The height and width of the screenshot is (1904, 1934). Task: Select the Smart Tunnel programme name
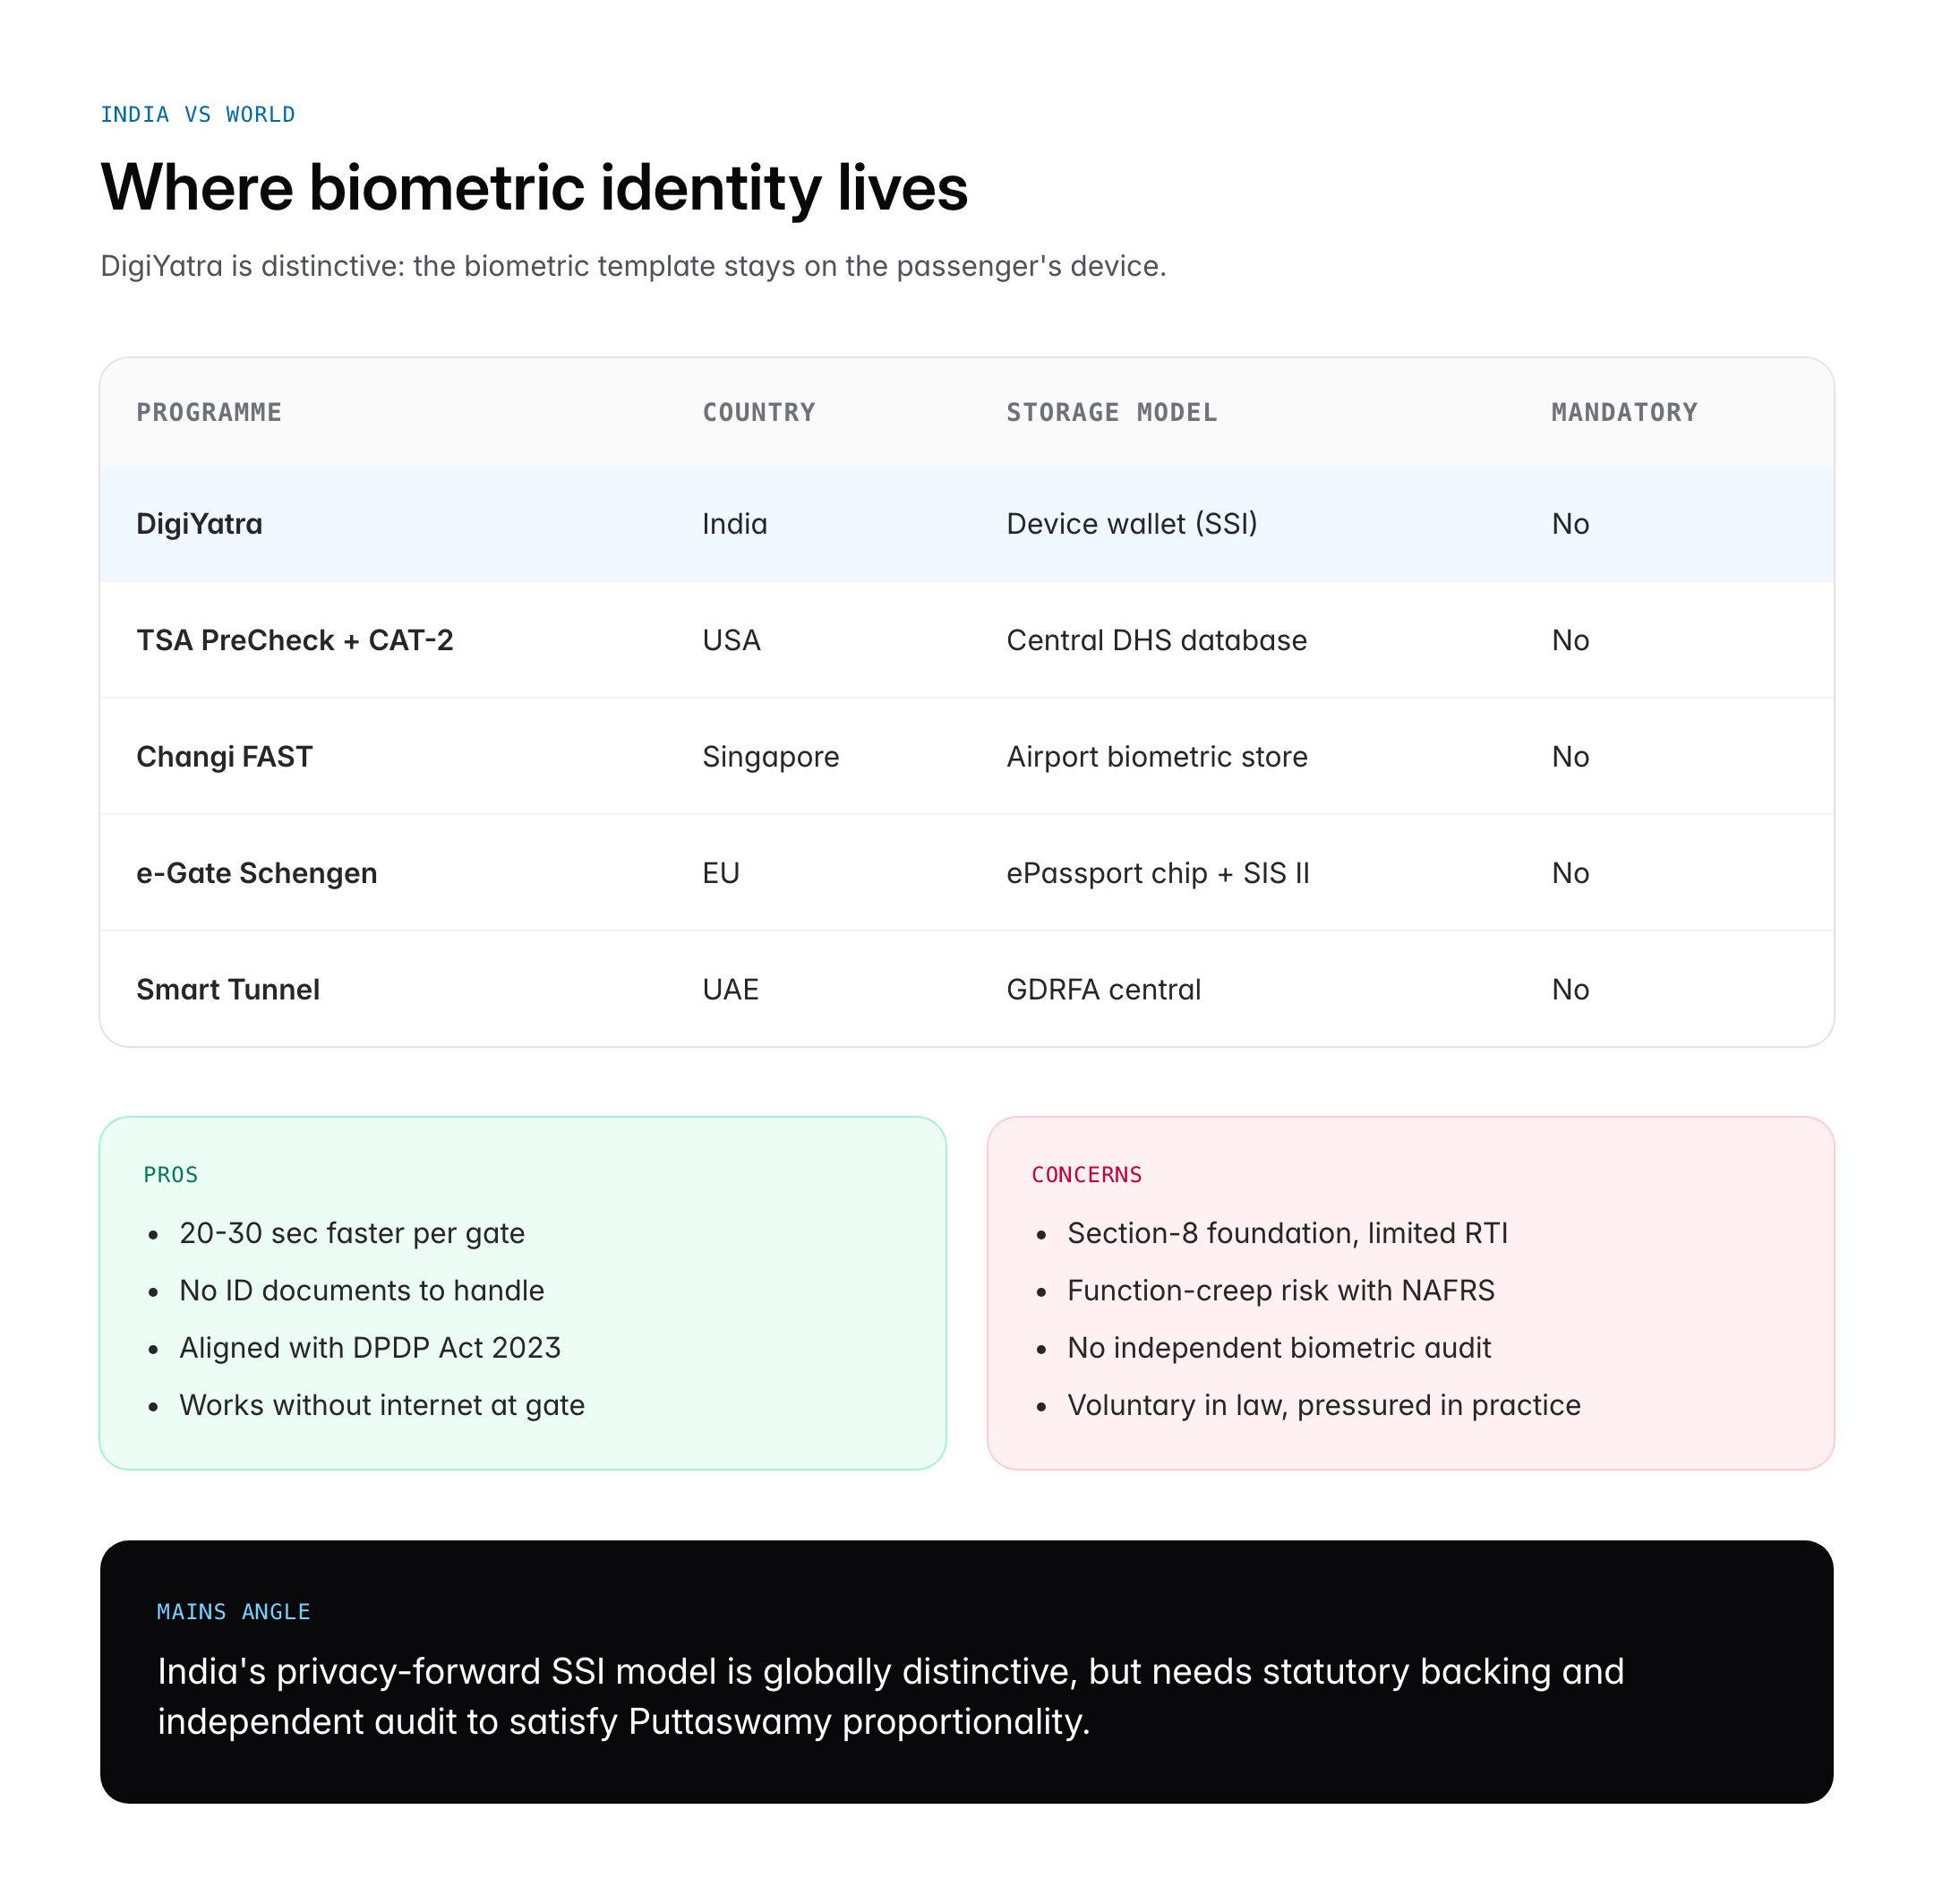(x=228, y=989)
